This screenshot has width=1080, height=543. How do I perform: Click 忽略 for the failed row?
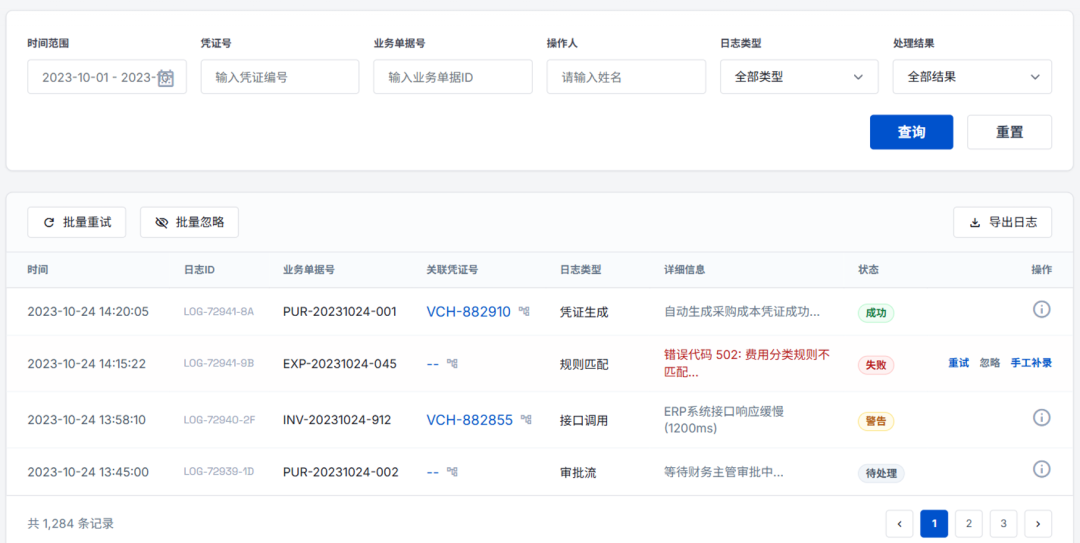tap(990, 363)
